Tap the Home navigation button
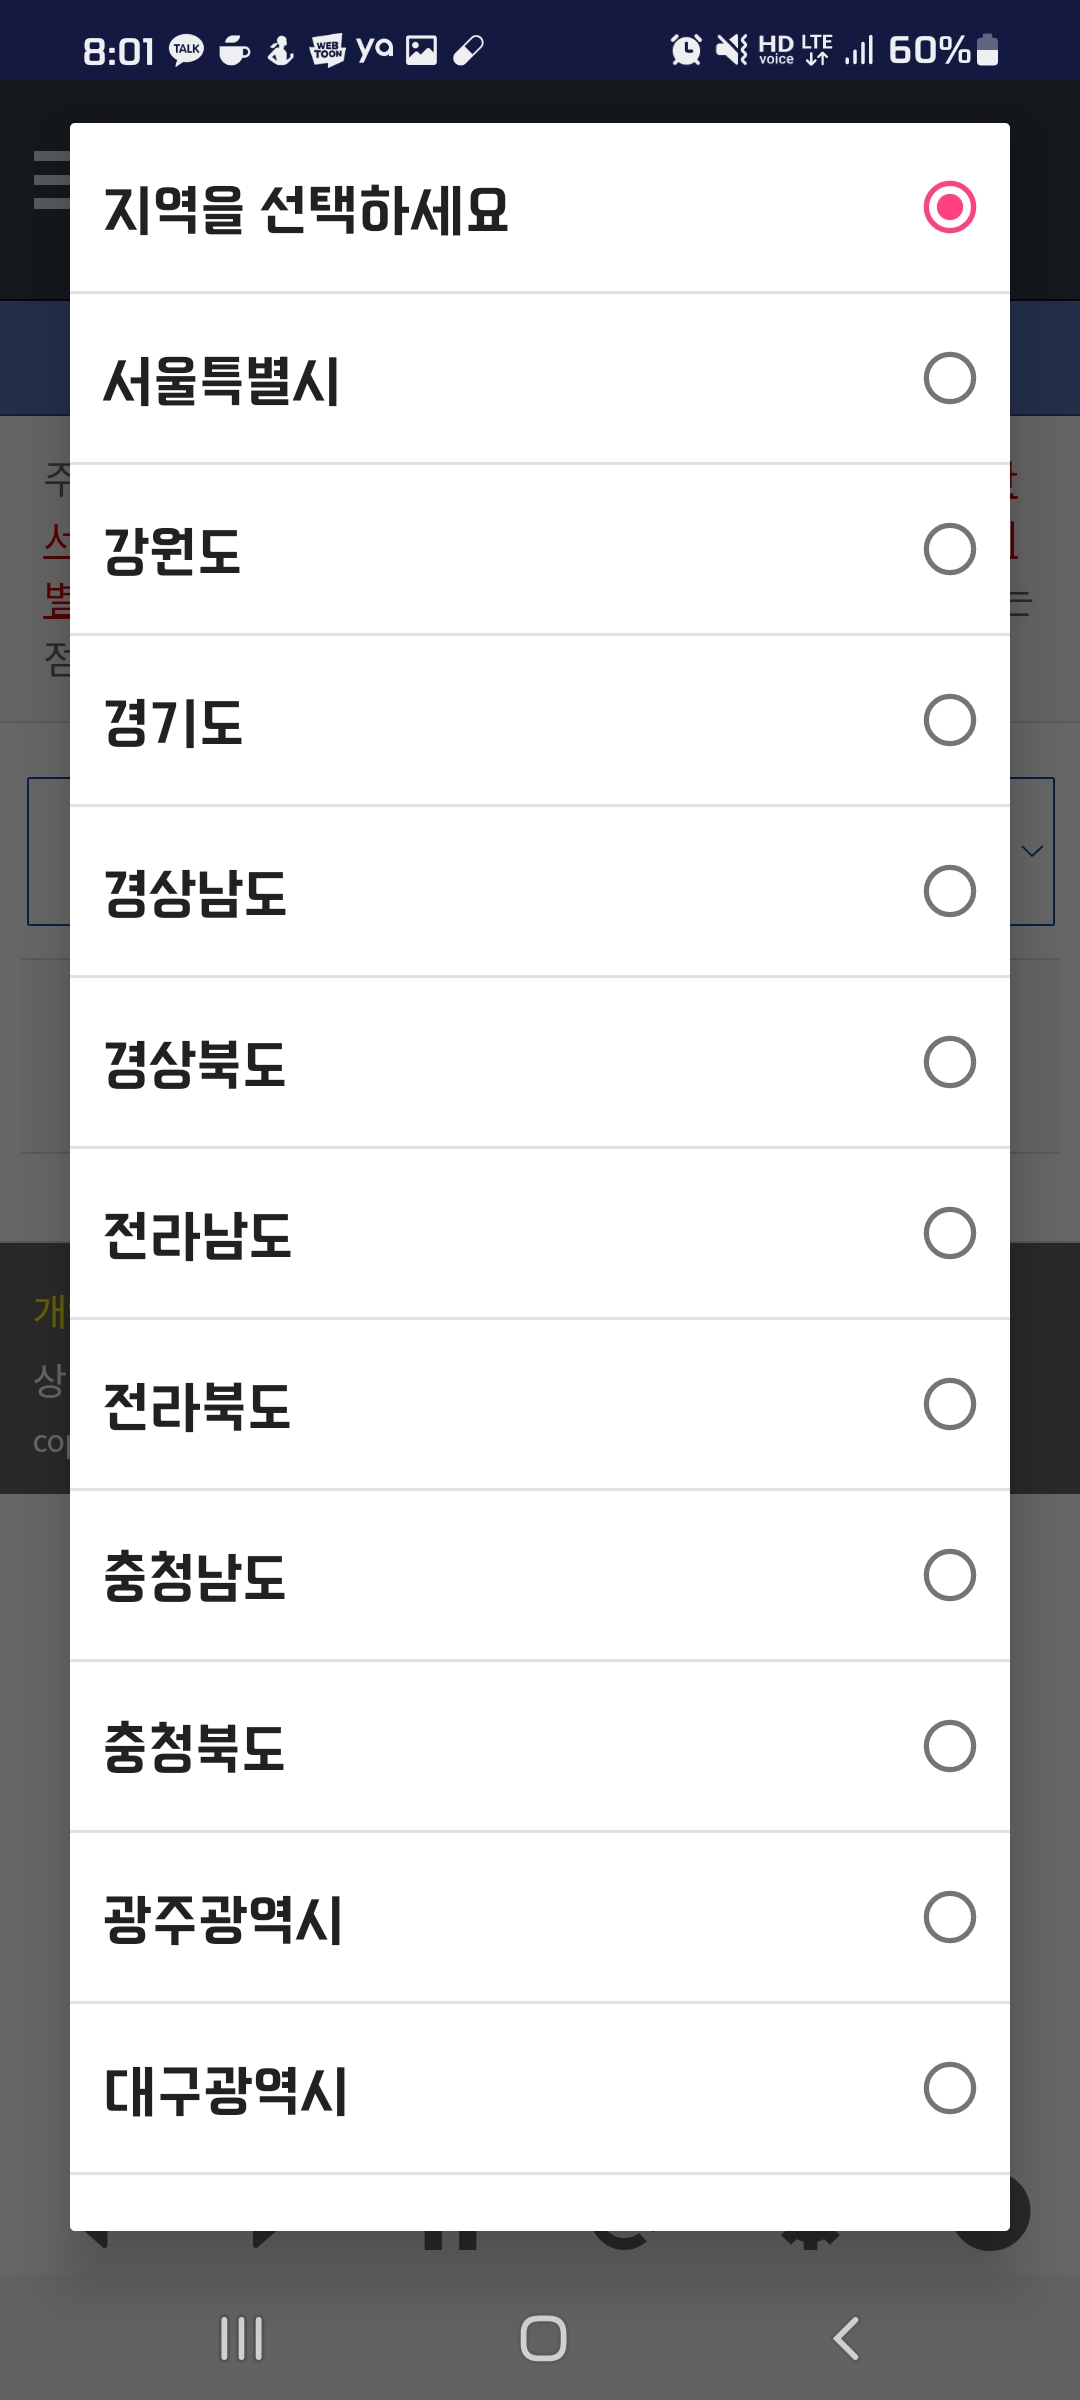Image resolution: width=1080 pixels, height=2400 pixels. coord(540,2338)
